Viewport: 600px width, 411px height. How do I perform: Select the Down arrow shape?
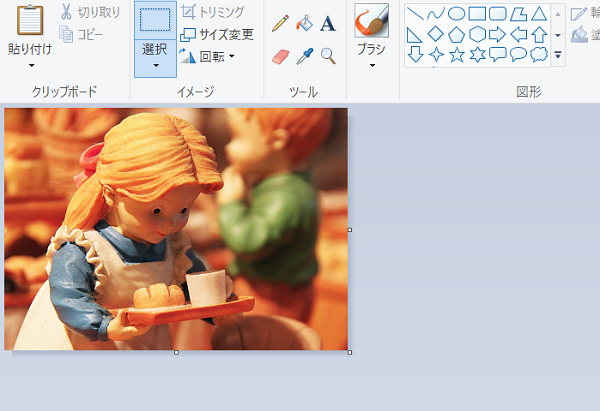pyautogui.click(x=415, y=54)
